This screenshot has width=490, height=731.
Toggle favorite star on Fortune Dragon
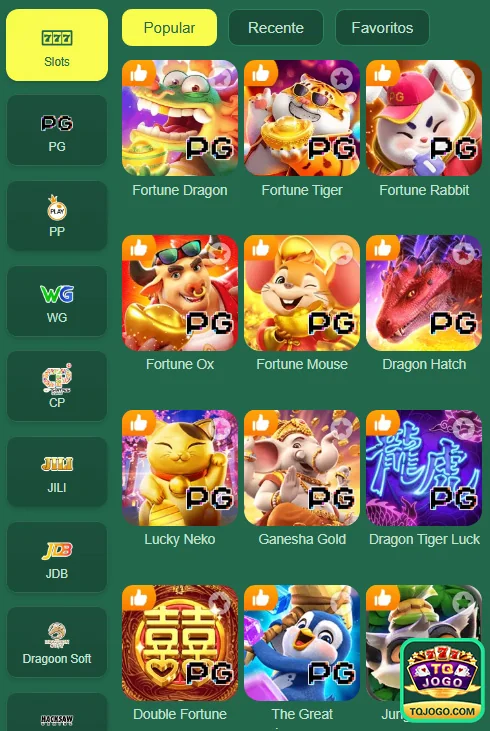click(x=221, y=78)
